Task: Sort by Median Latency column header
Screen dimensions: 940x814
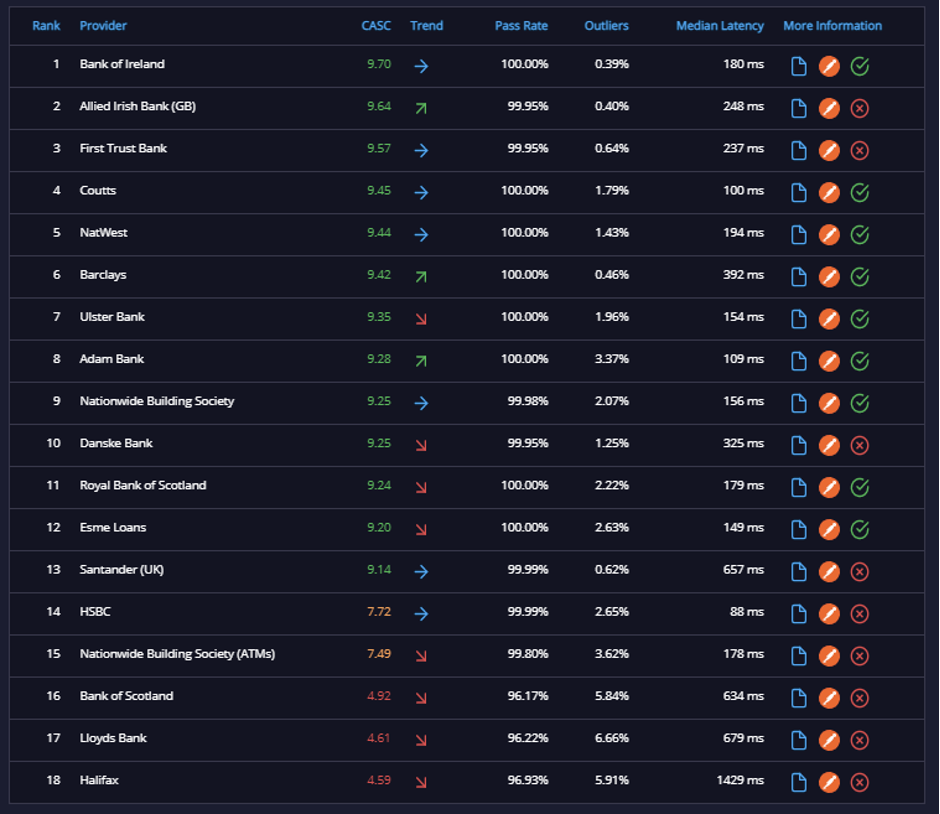Action: (719, 26)
